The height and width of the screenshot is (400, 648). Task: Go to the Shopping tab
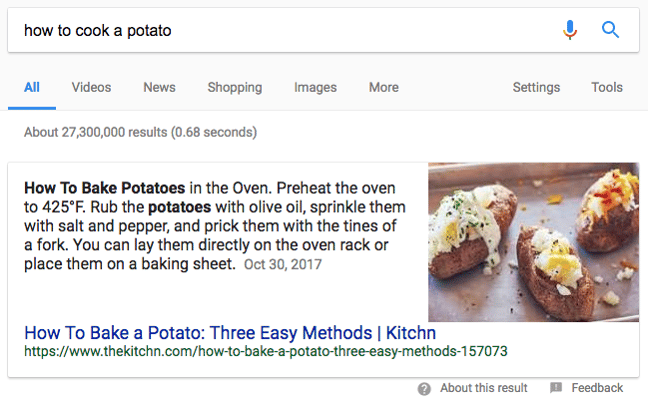click(234, 88)
